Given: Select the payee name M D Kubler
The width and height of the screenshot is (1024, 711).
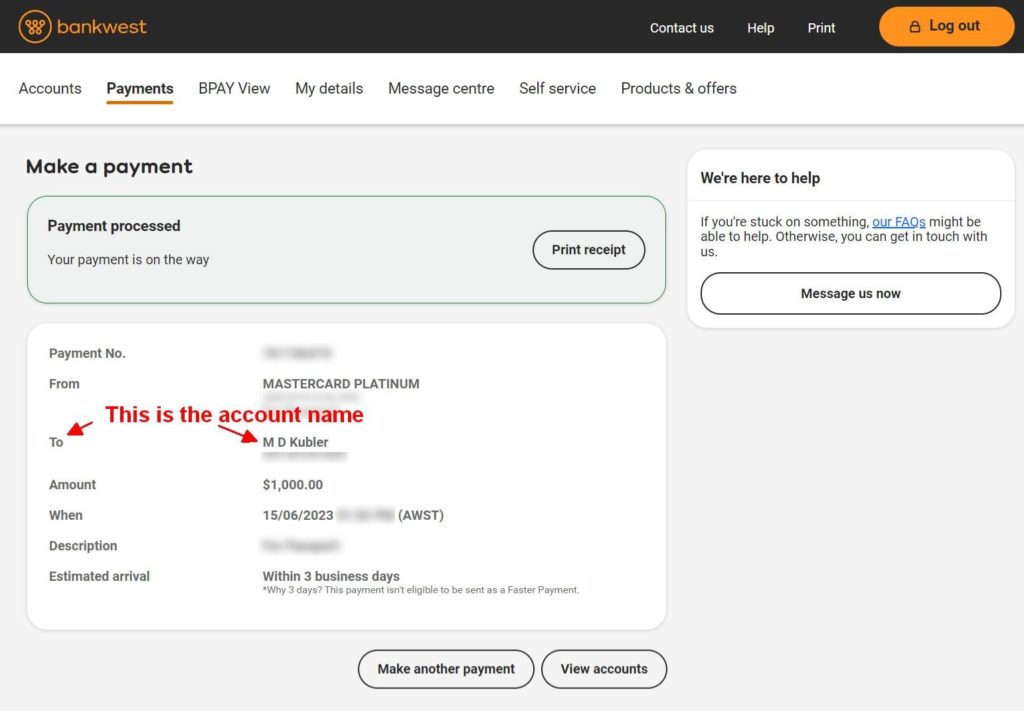Looking at the screenshot, I should click(295, 442).
